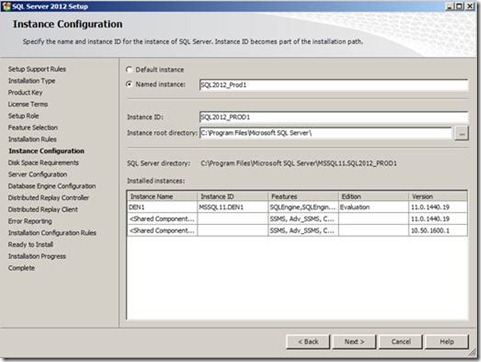Click Server Configuration in the steps list

coord(38,174)
